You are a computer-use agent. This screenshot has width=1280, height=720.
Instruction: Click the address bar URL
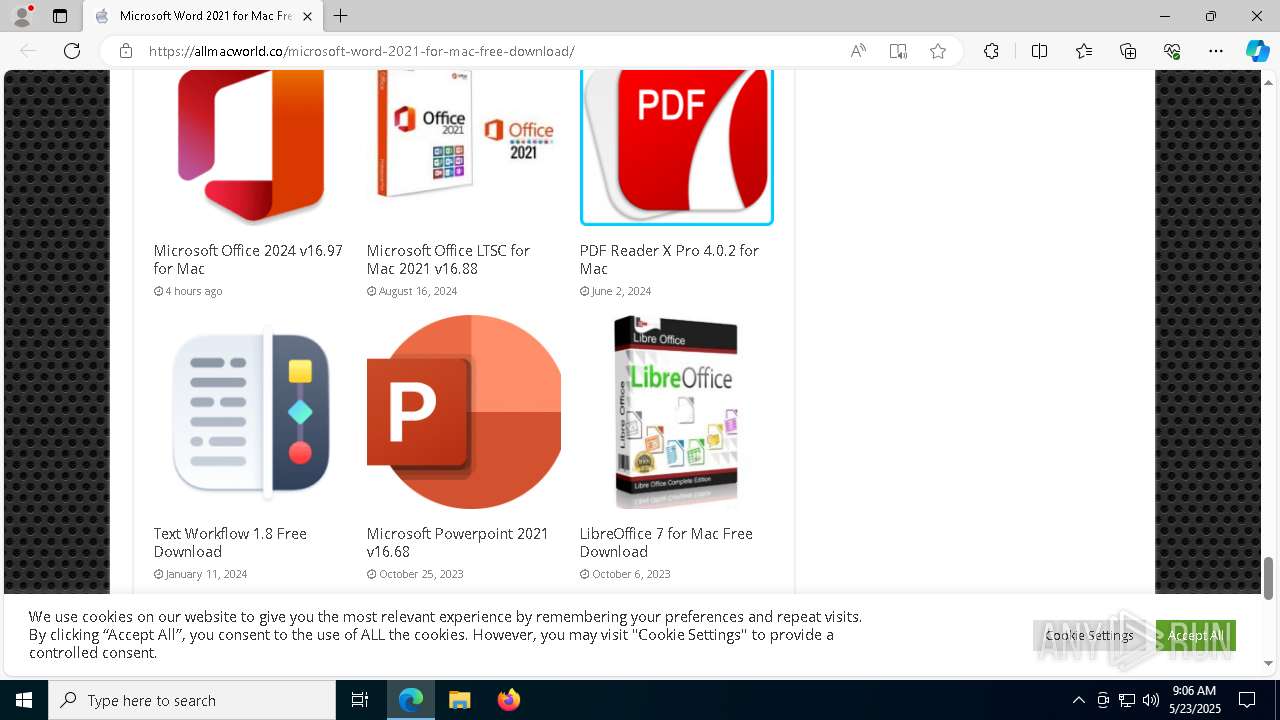pos(362,51)
